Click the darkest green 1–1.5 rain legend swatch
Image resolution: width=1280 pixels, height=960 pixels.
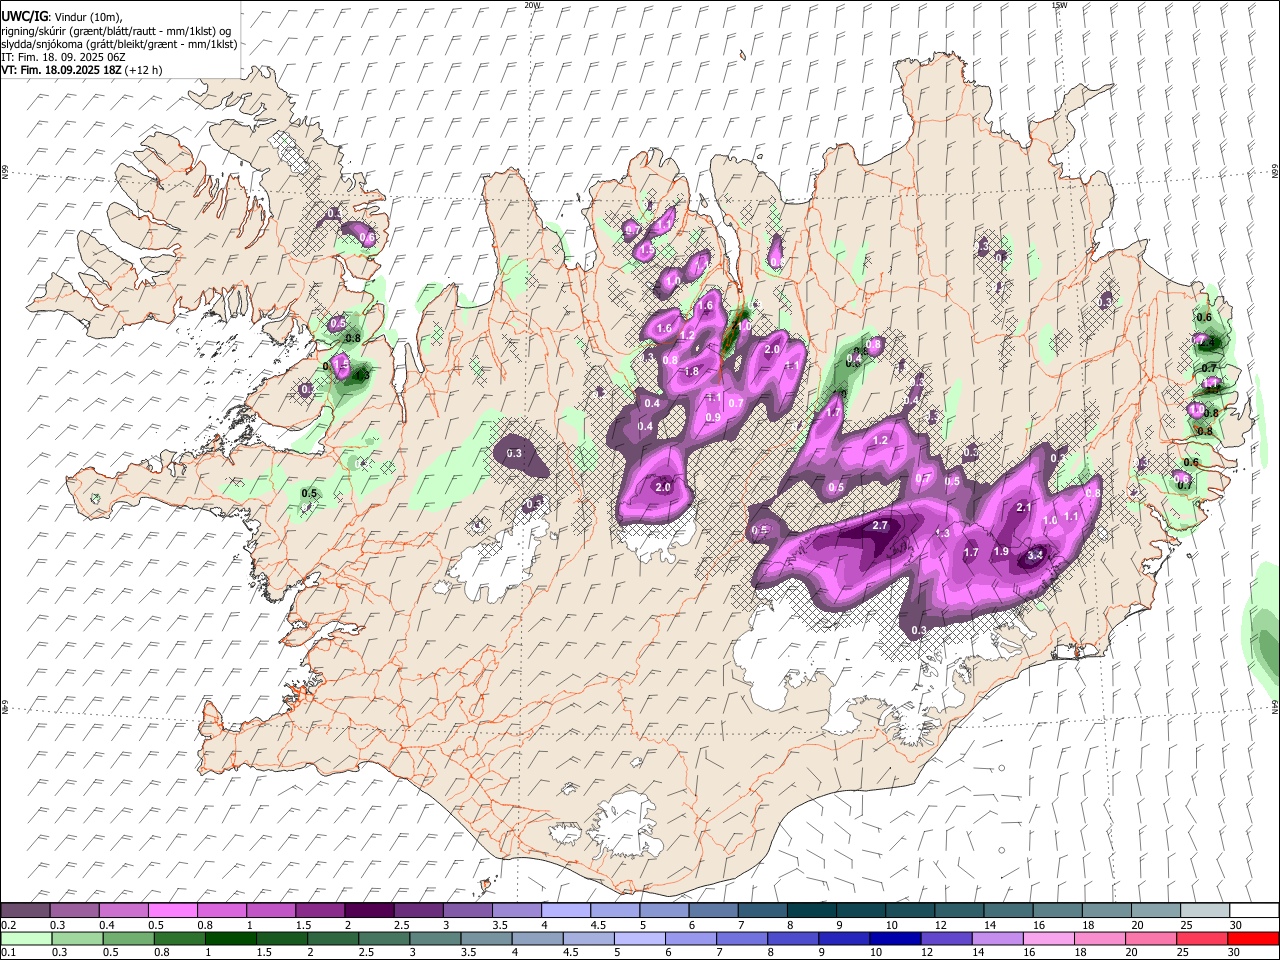click(231, 939)
